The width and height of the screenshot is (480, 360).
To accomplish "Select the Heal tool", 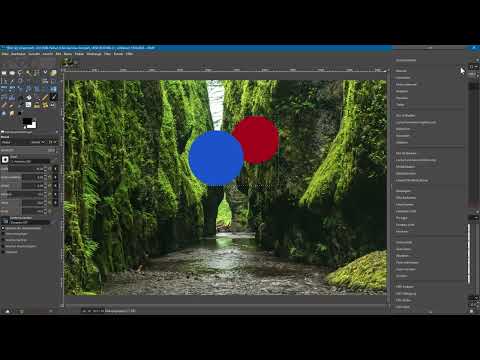I will (45, 105).
